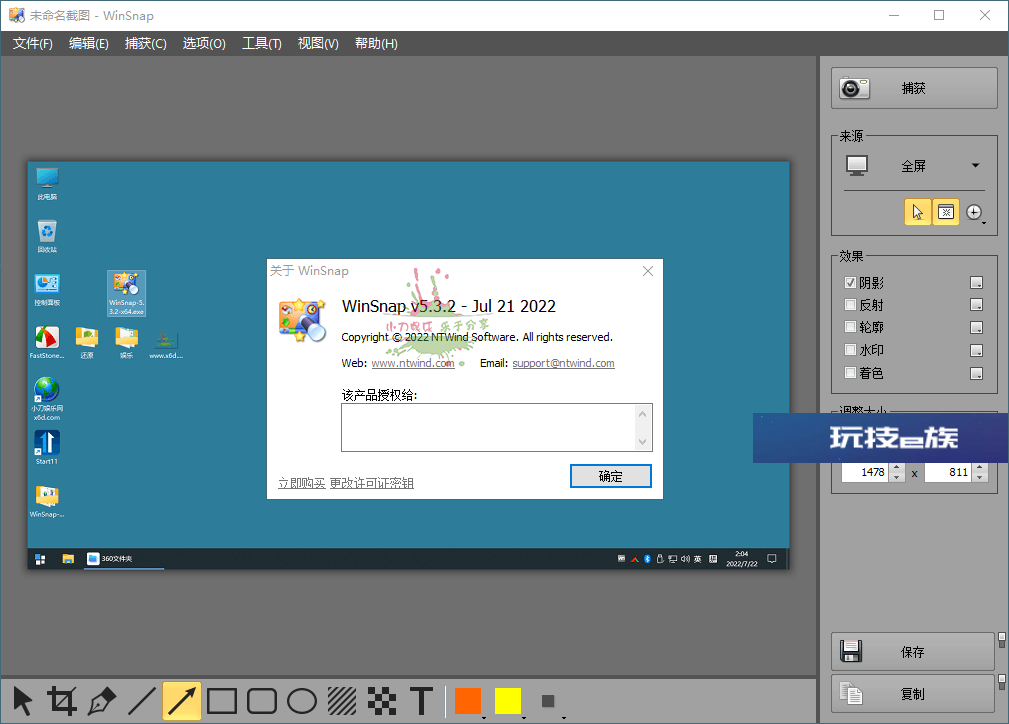This screenshot has height=724, width=1009.
Task: Click license box scrollbar up arrow
Action: (x=642, y=414)
